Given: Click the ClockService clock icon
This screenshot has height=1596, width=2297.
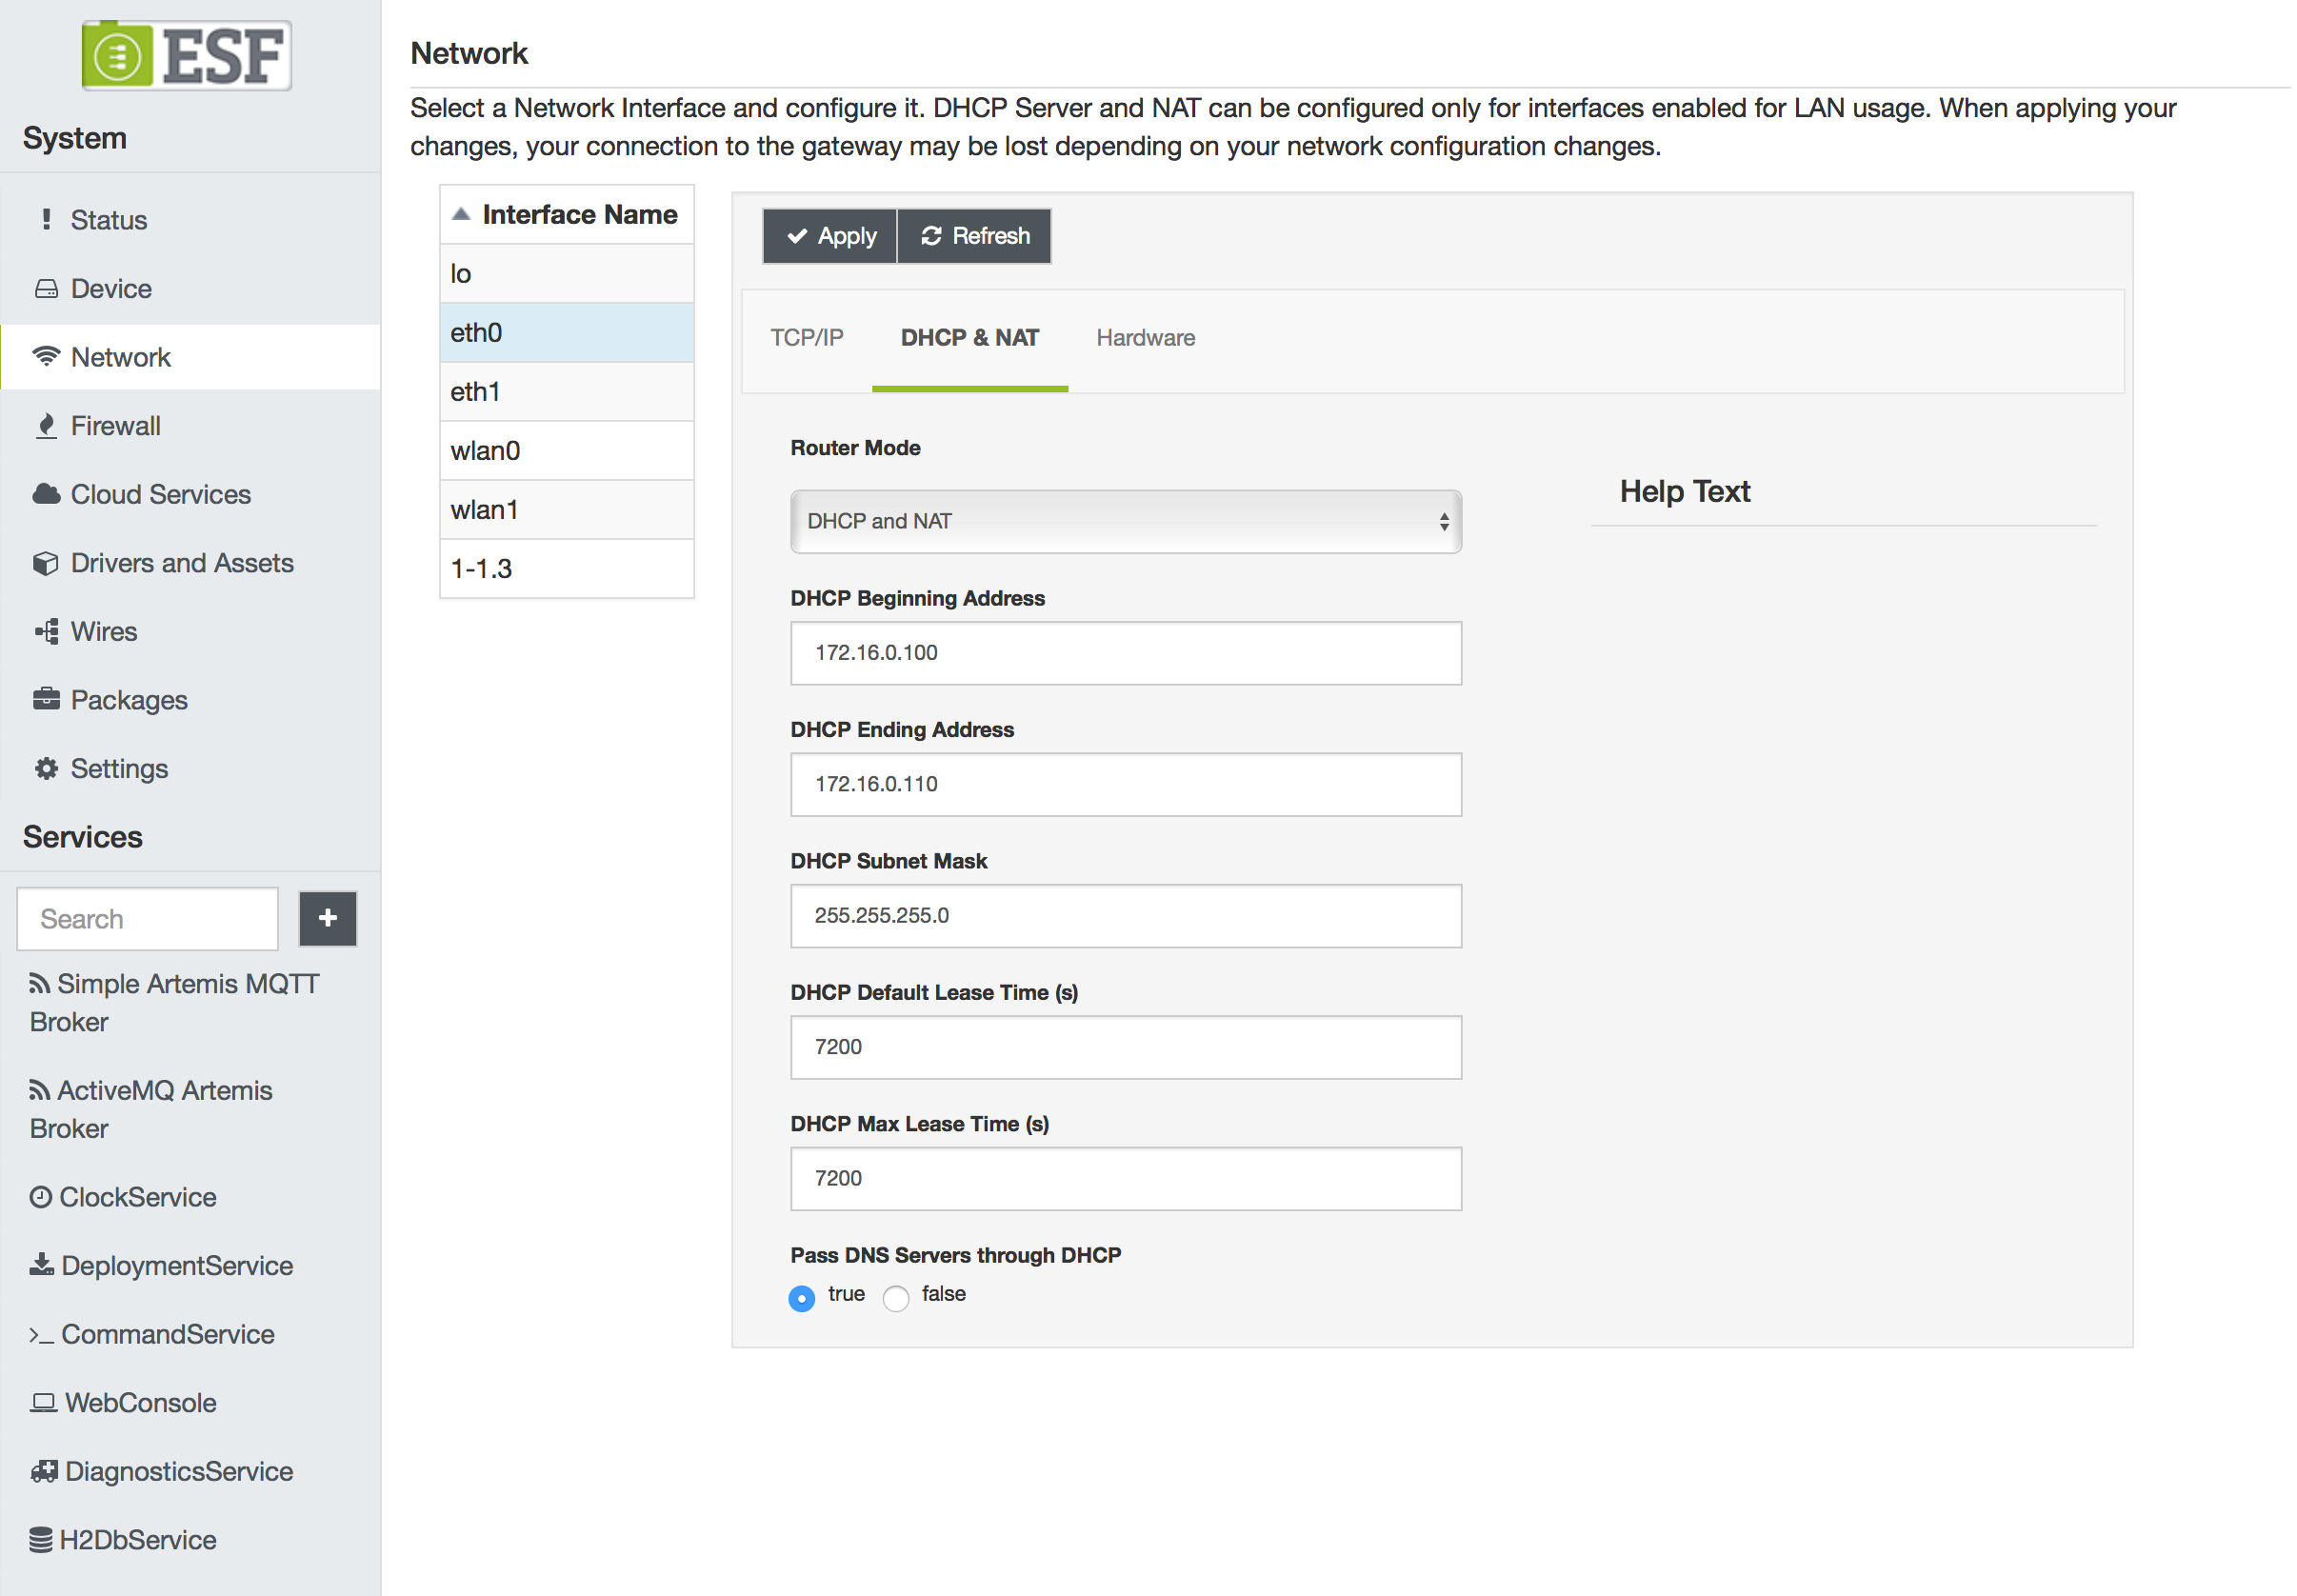Looking at the screenshot, I should coord(41,1197).
